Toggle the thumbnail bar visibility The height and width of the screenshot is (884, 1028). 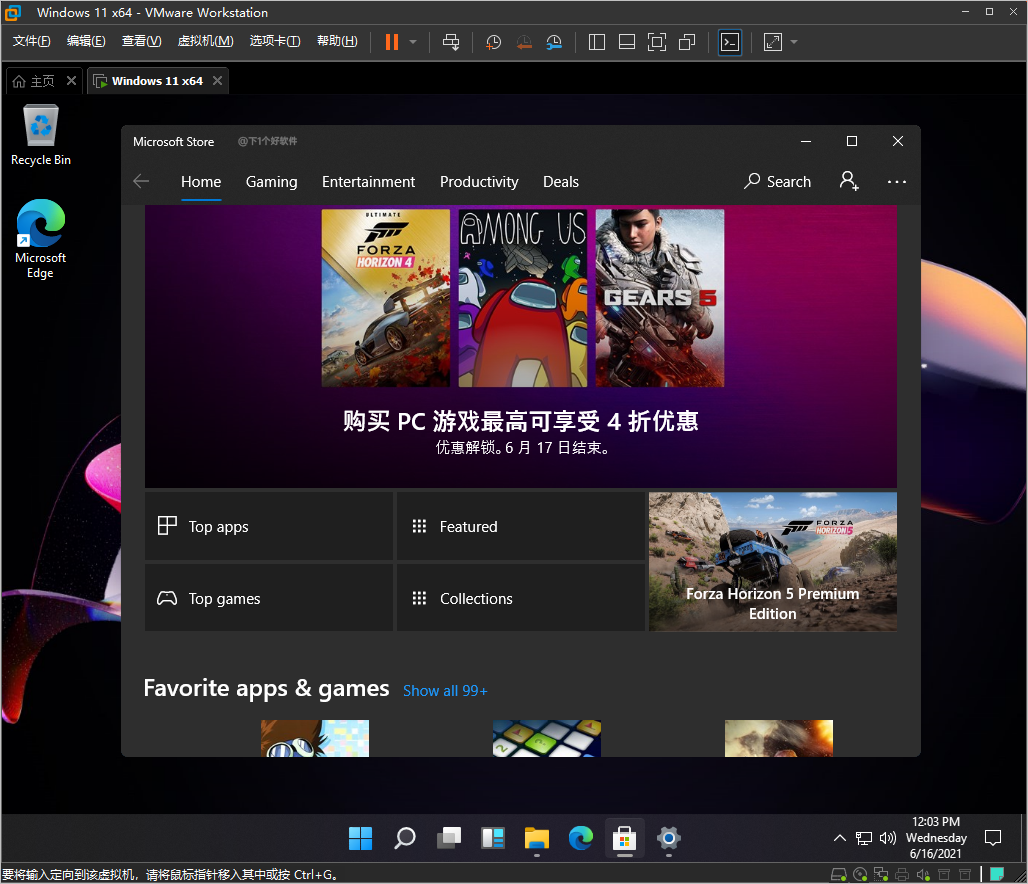pyautogui.click(x=627, y=42)
